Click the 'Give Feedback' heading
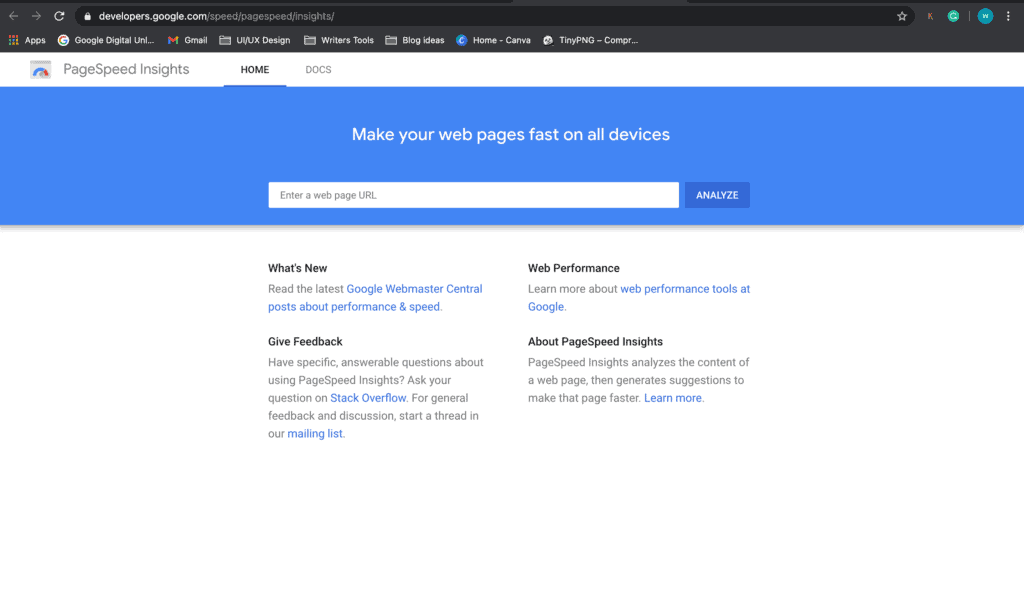The image size is (1024, 615). [x=305, y=341]
